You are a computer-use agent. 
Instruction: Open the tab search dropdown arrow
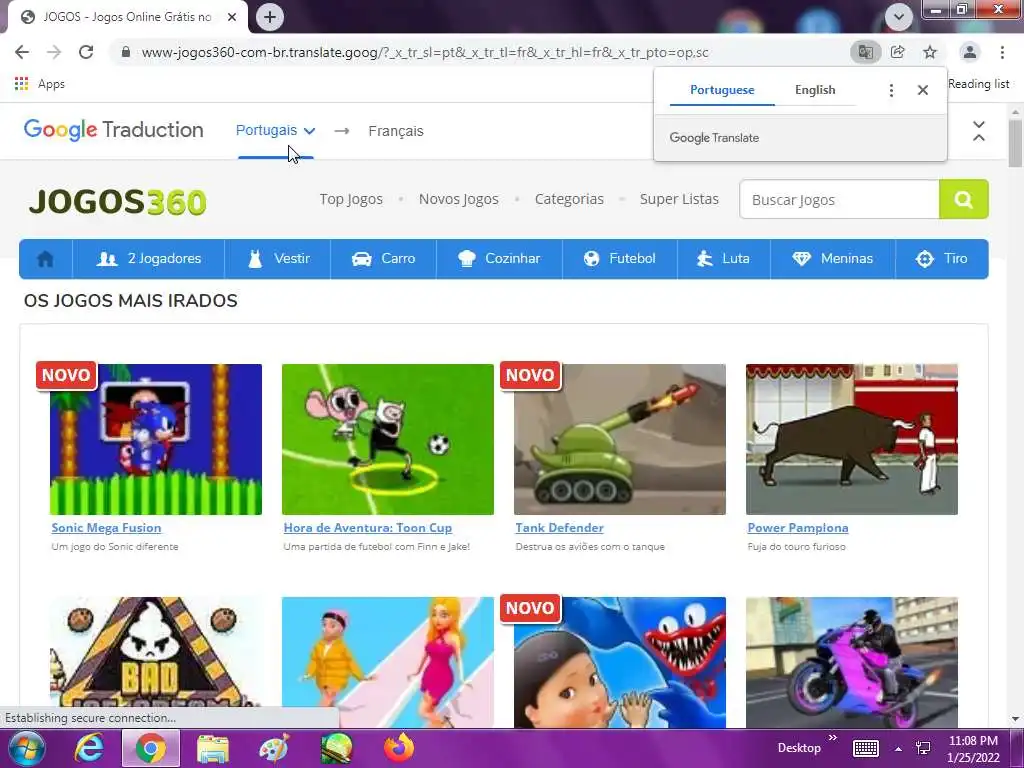coord(899,17)
